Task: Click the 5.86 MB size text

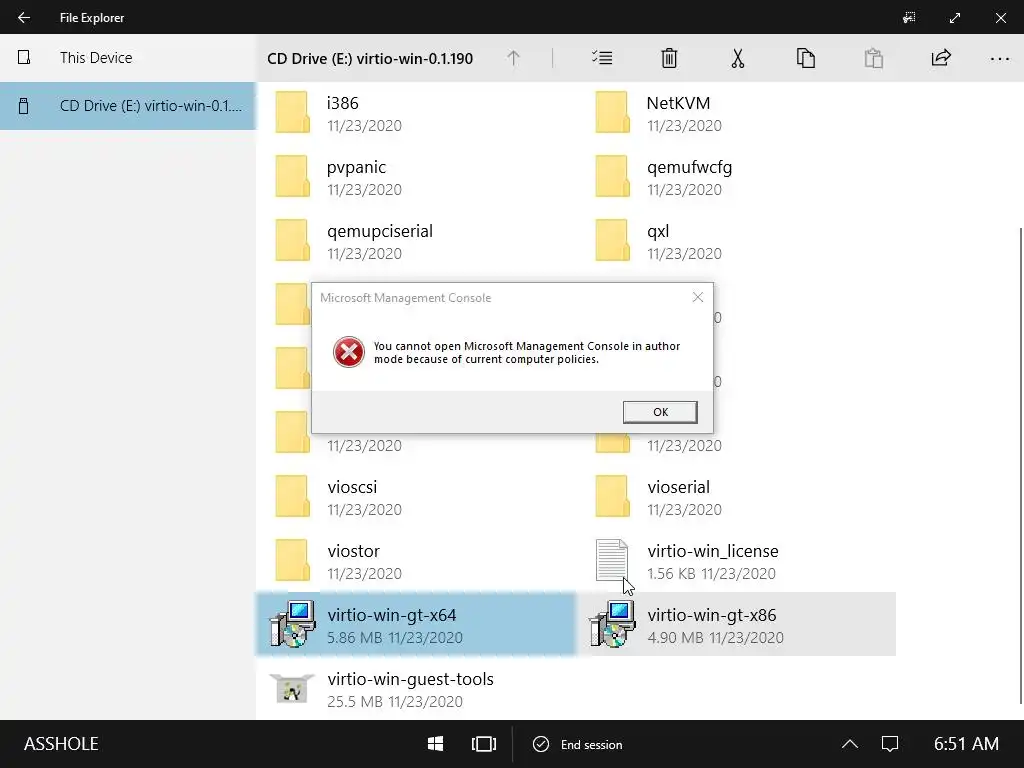Action: tap(355, 637)
